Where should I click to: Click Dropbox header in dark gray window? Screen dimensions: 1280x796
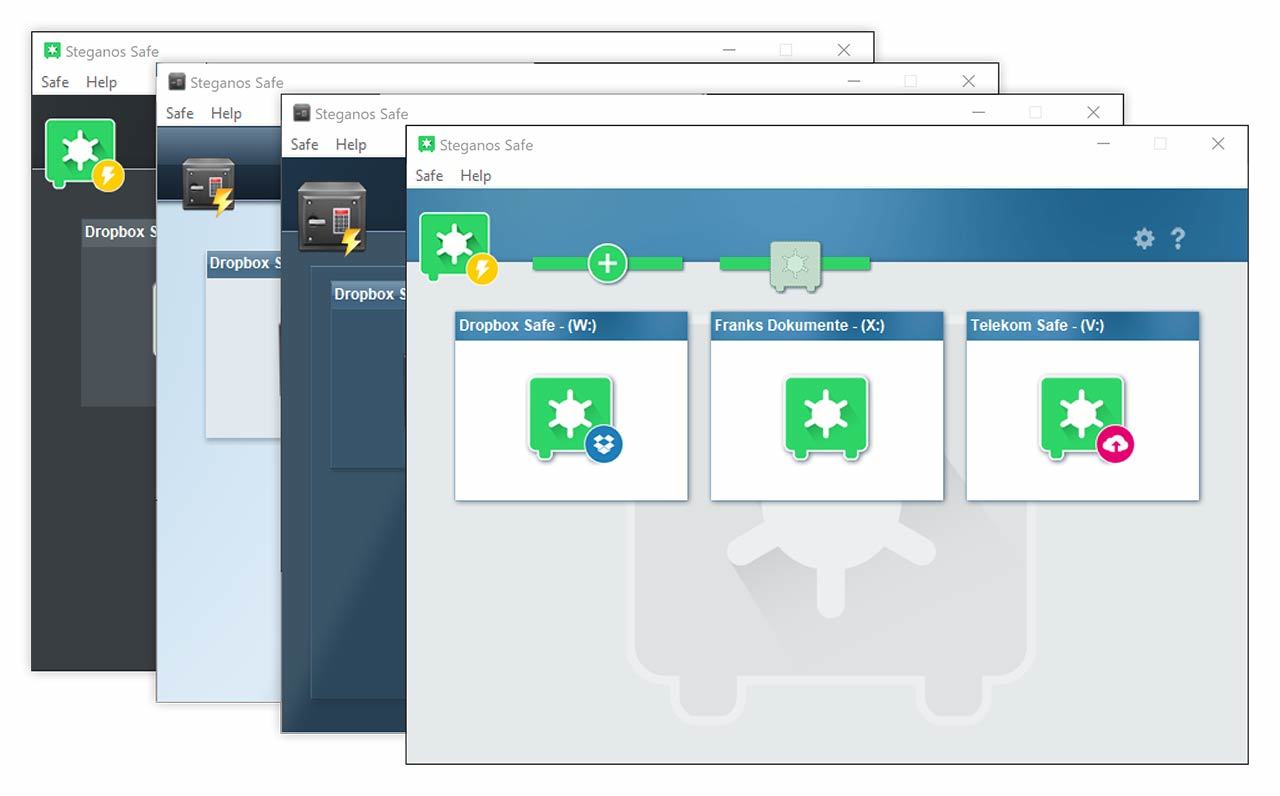(x=119, y=232)
